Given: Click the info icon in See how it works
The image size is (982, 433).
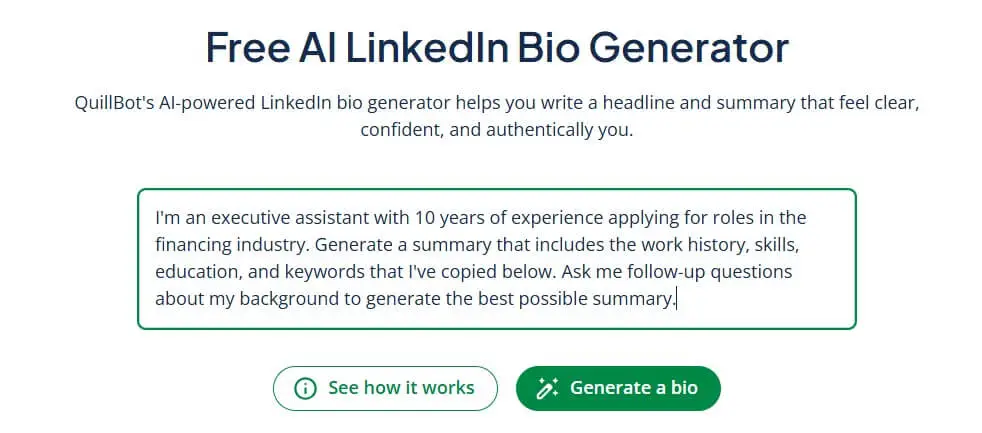Looking at the screenshot, I should (x=305, y=388).
